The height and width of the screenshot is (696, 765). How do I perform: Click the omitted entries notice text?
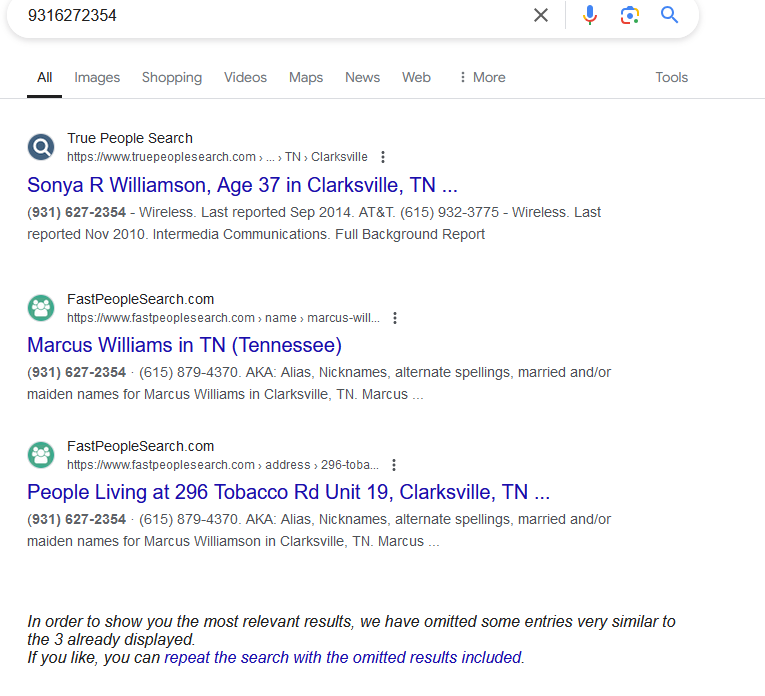(x=351, y=630)
